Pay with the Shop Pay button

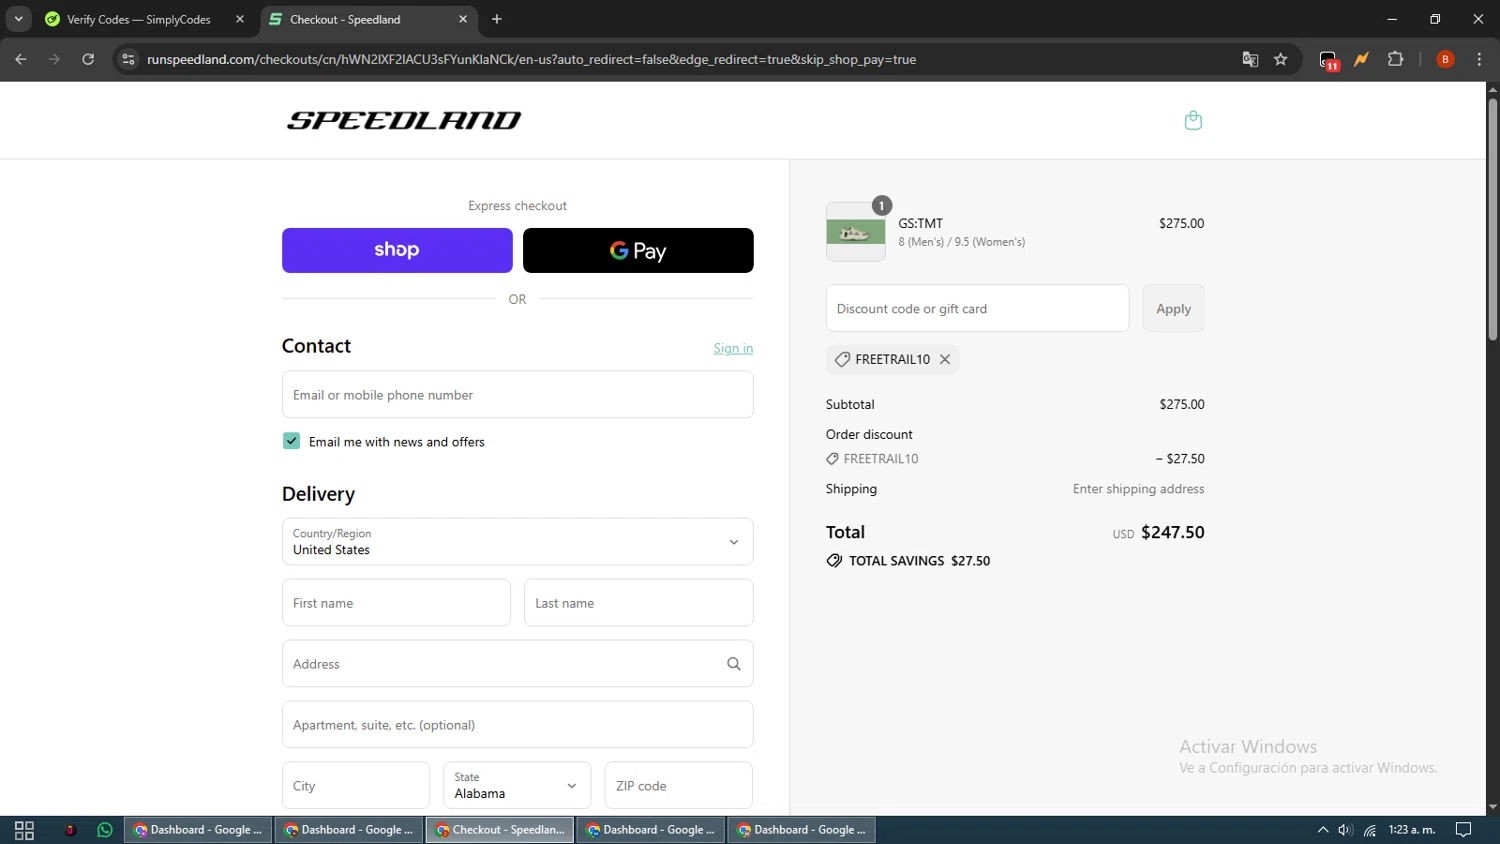pyautogui.click(x=397, y=250)
